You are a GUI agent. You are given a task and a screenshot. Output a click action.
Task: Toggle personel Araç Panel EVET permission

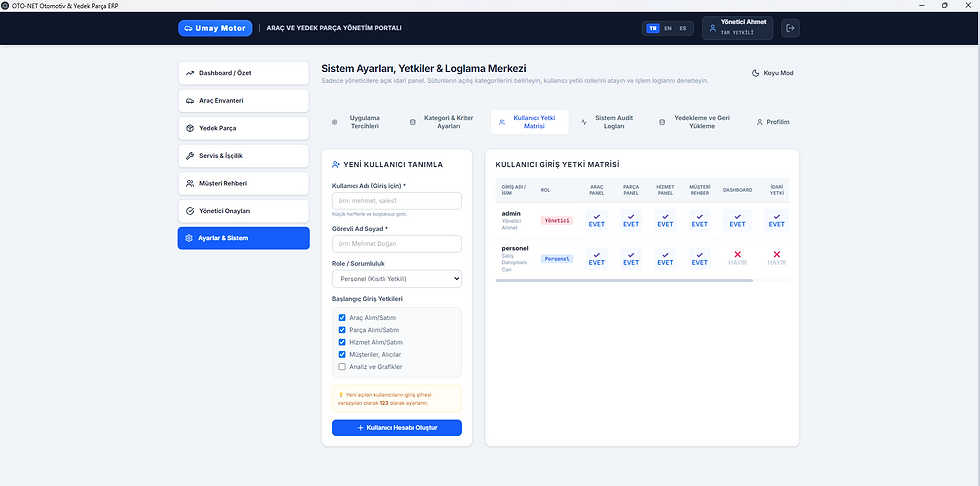pyautogui.click(x=597, y=259)
